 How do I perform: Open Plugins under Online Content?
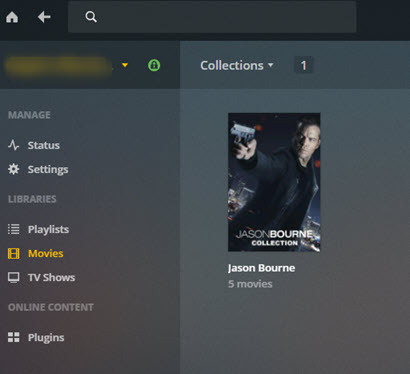pyautogui.click(x=46, y=337)
